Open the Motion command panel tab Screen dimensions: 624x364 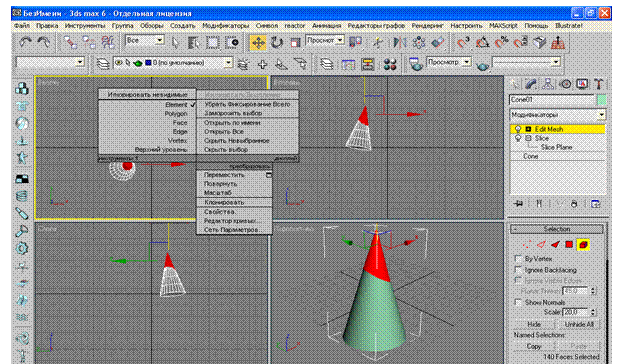565,84
